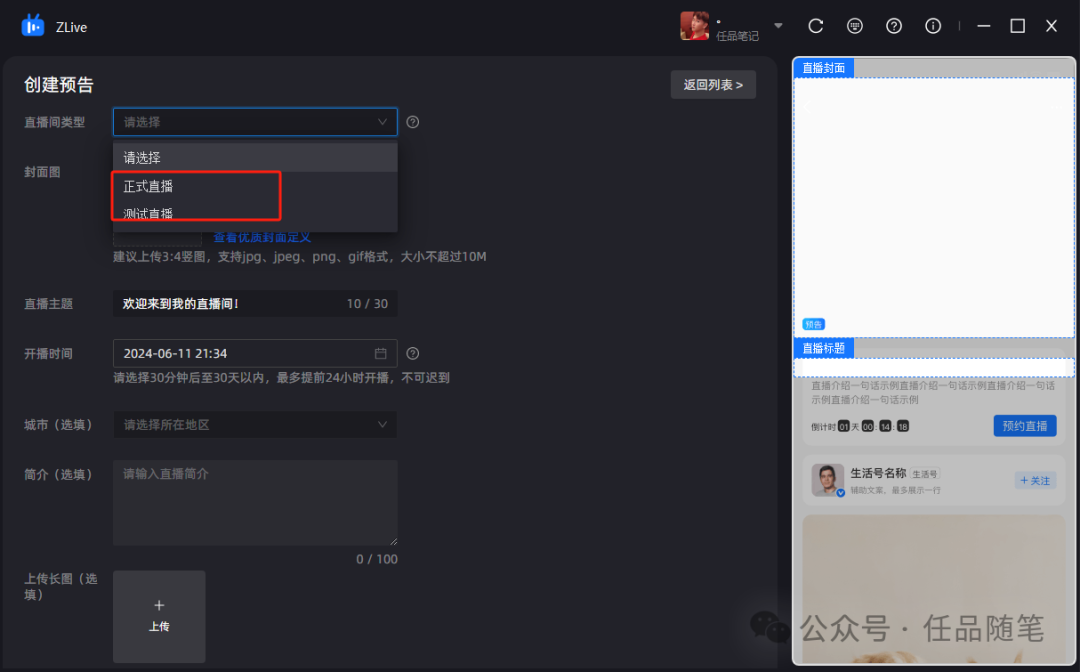Screen dimensions: 1080x672
Task: Click the help icon next to the start time
Action: [x=413, y=353]
